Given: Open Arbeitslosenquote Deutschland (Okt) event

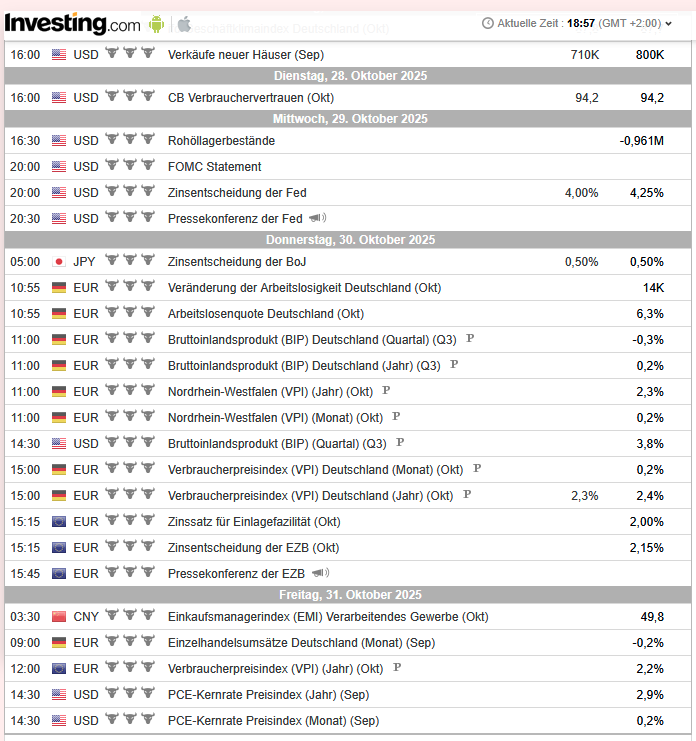Looking at the screenshot, I should pyautogui.click(x=266, y=314).
